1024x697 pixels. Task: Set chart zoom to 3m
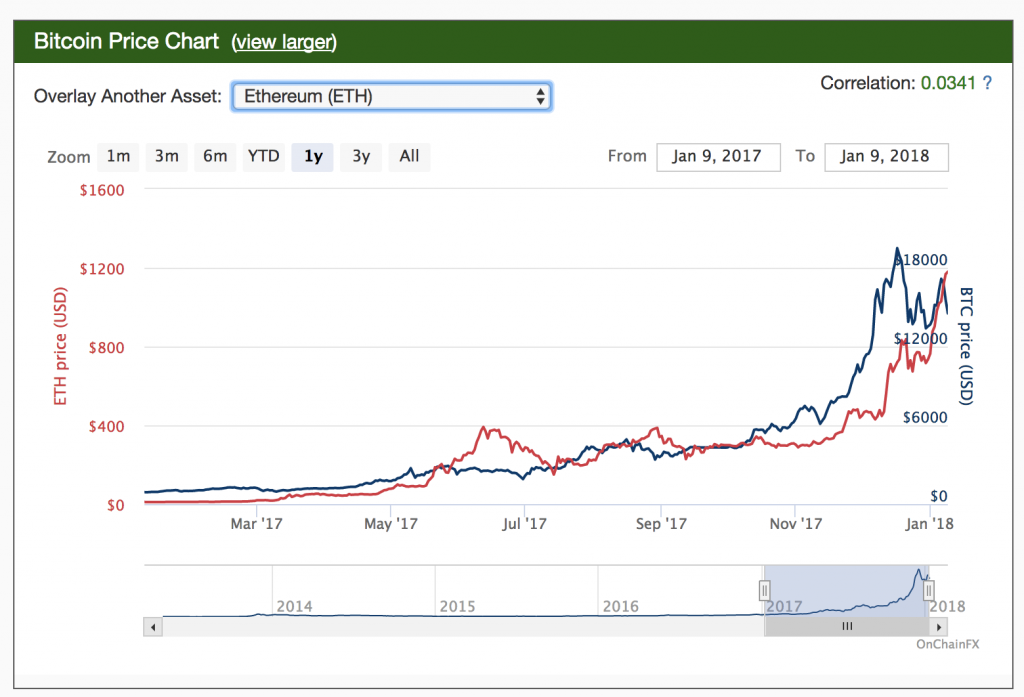click(x=166, y=156)
